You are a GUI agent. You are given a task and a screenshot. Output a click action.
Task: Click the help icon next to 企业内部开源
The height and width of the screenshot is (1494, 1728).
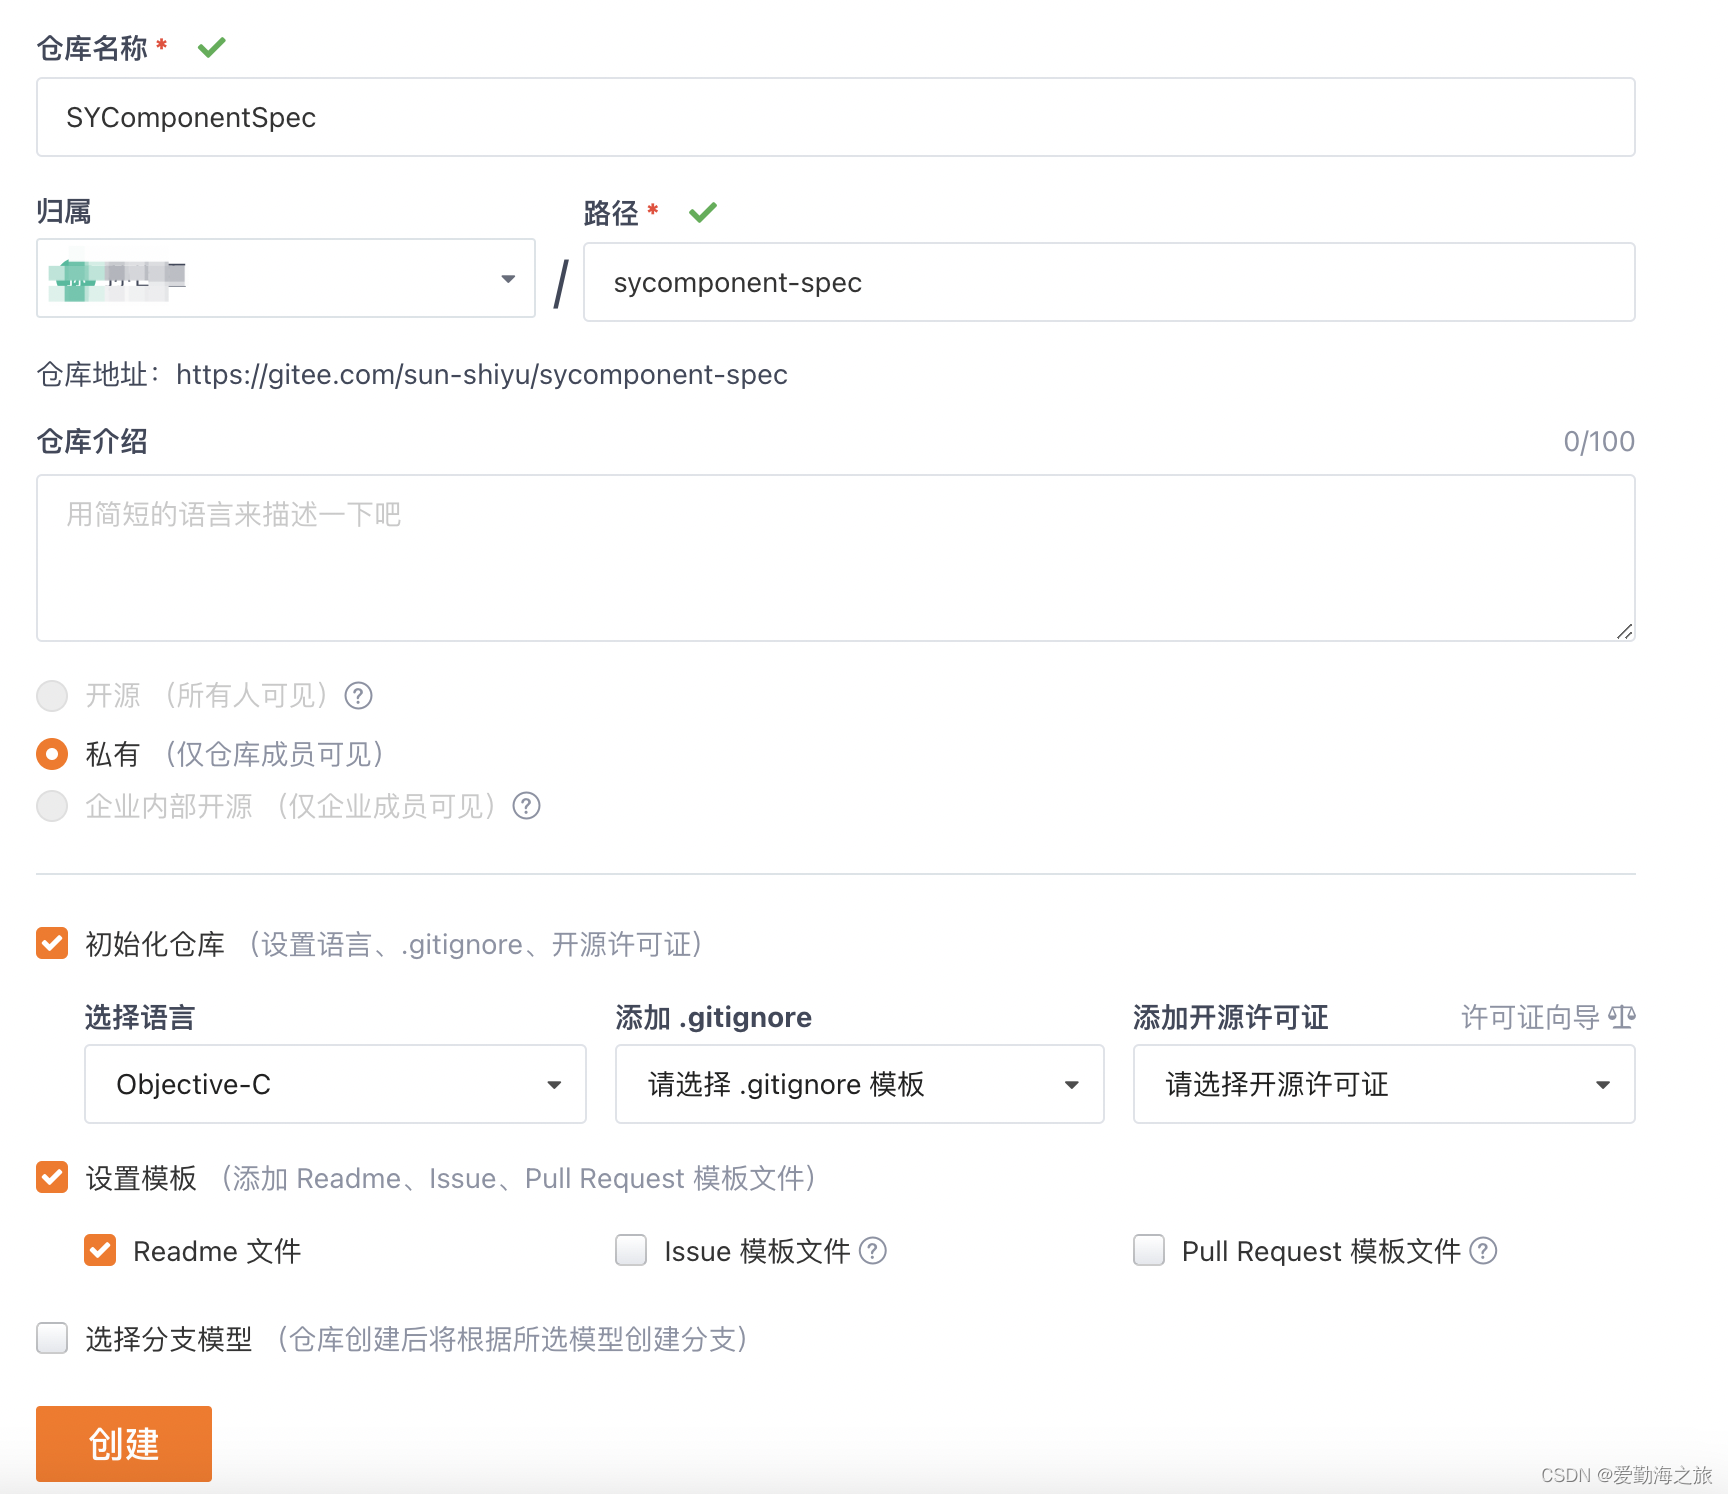click(526, 806)
